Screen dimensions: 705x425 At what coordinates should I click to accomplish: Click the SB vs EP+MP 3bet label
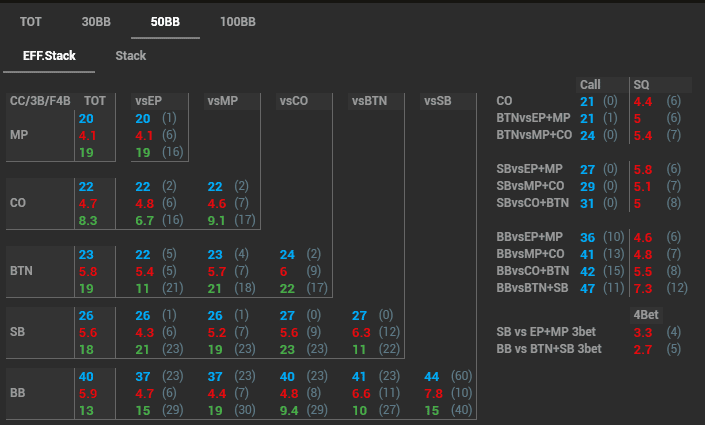[x=549, y=331]
